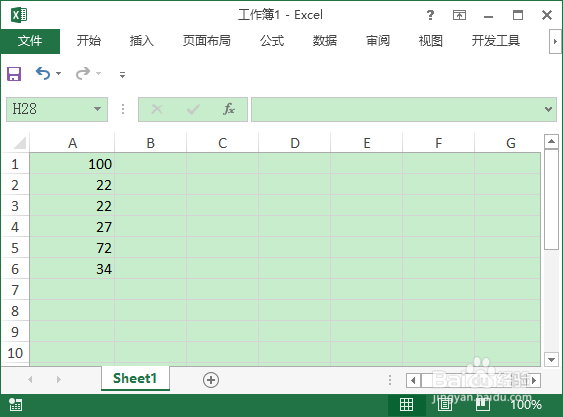The width and height of the screenshot is (563, 417).
Task: Click vertical scrollbar down arrow
Action: (551, 359)
